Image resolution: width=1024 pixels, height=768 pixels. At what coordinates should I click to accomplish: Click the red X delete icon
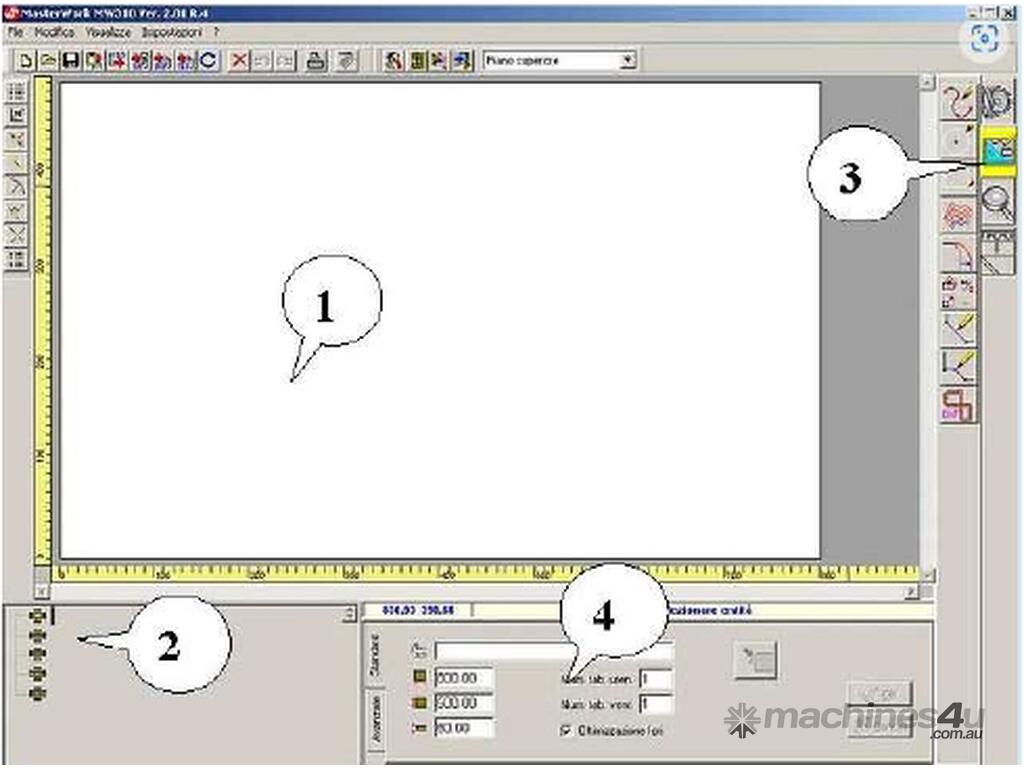pos(240,61)
